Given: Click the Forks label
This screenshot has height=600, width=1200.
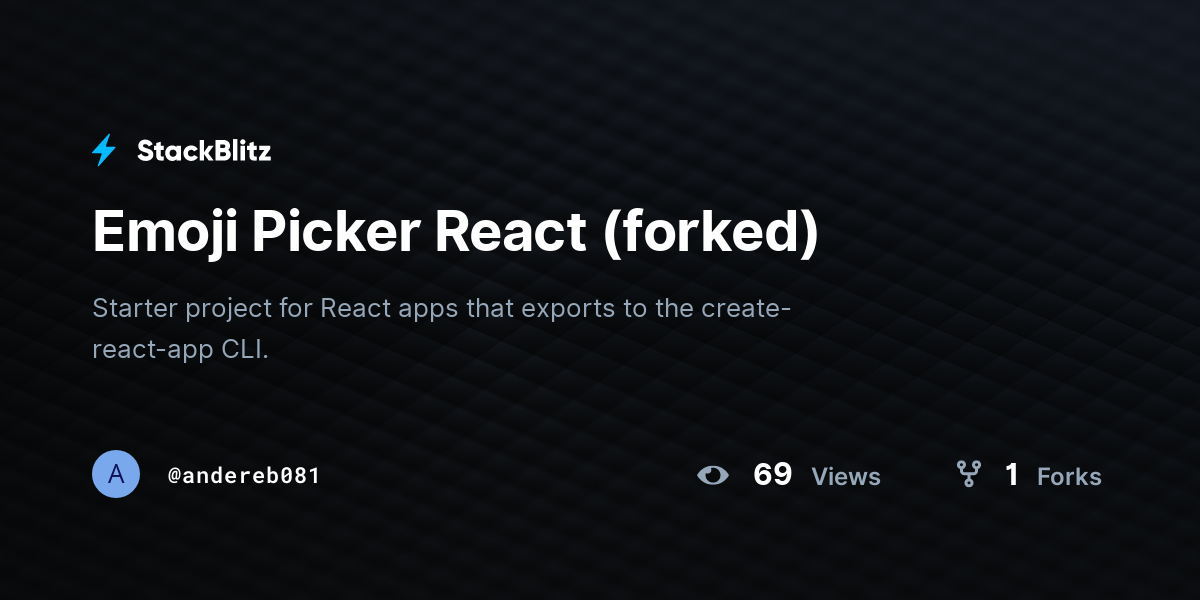Looking at the screenshot, I should click(1069, 477).
